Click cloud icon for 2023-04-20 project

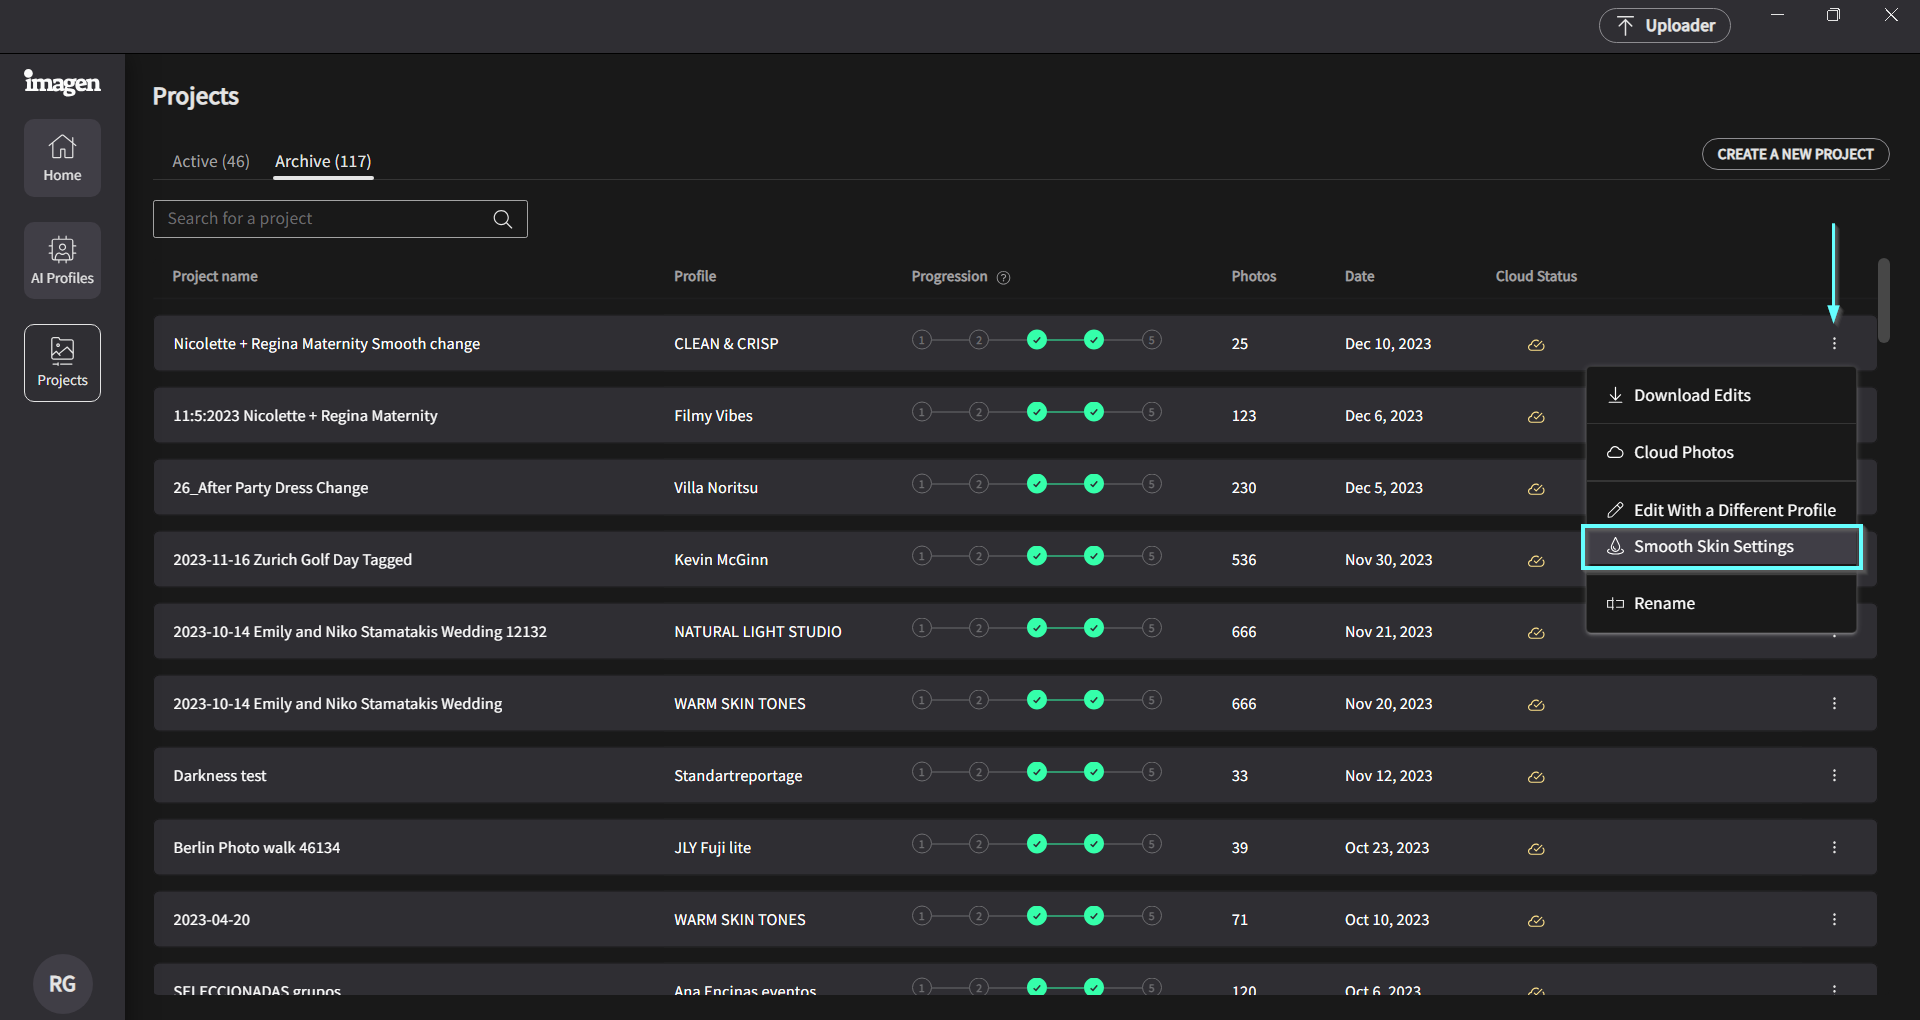click(1536, 921)
